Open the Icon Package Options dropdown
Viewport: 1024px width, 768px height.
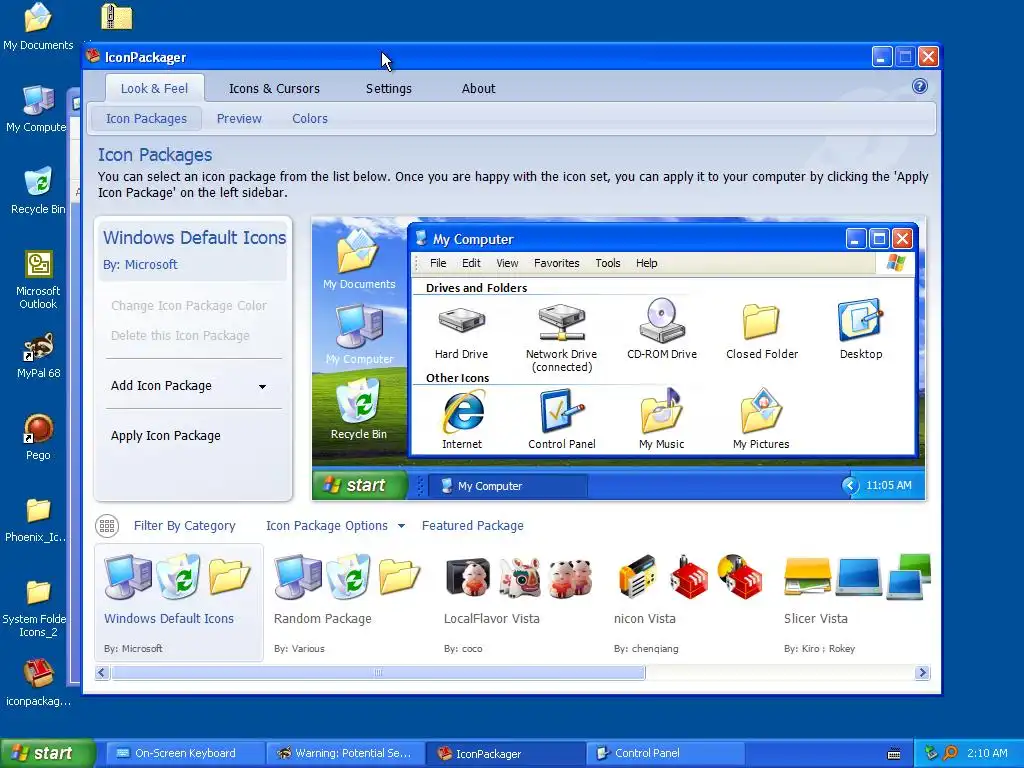[335, 526]
